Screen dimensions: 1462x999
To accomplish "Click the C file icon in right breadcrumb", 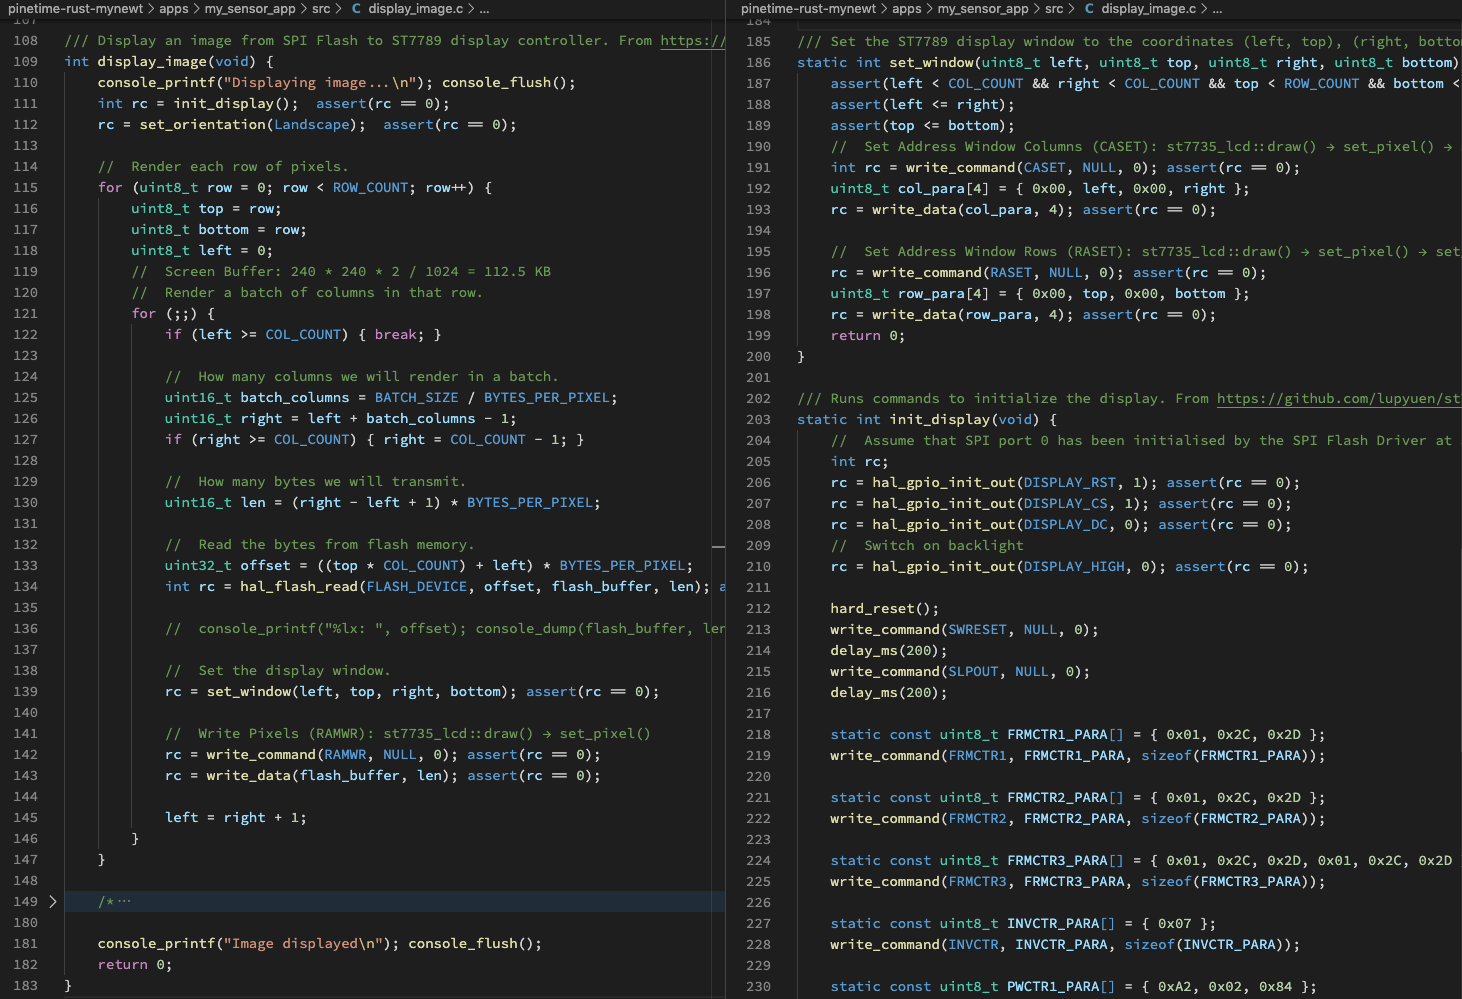I will click(1089, 9).
